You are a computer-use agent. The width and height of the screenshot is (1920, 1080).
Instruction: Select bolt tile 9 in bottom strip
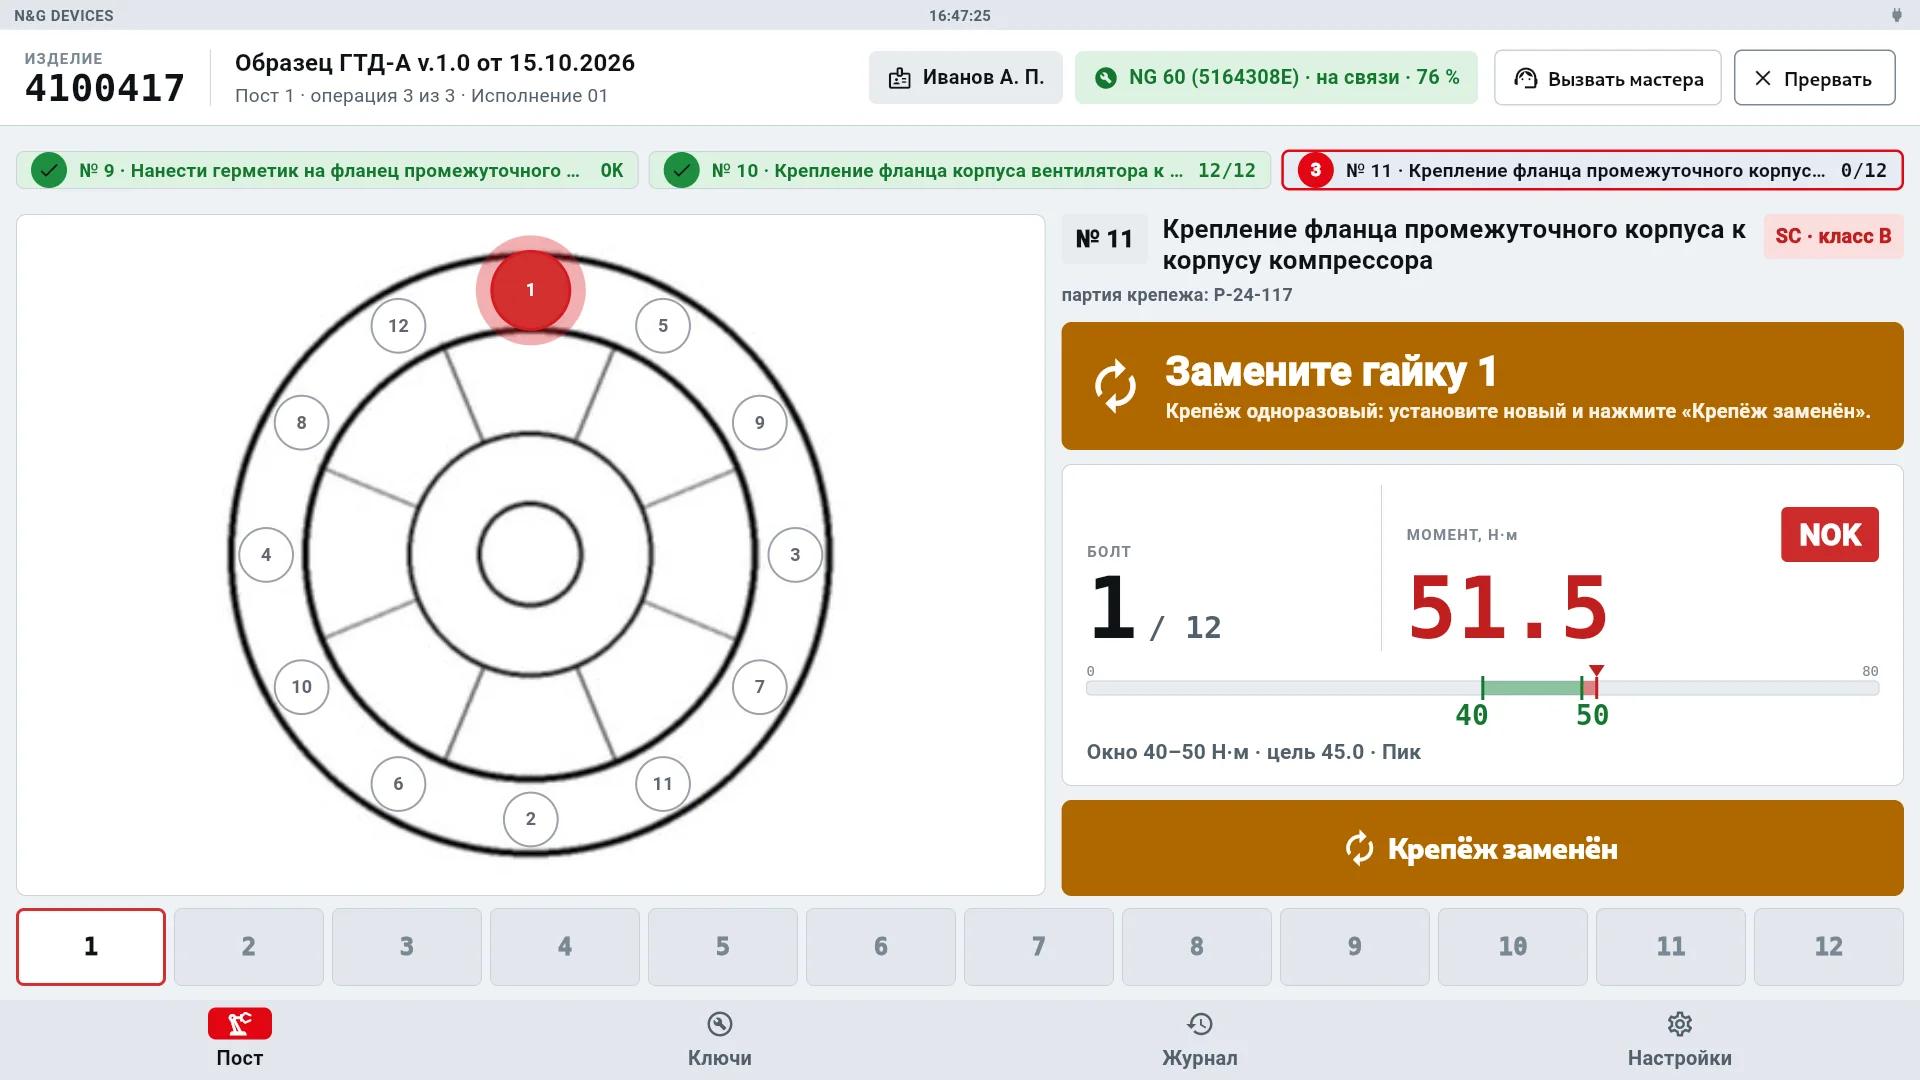point(1355,947)
